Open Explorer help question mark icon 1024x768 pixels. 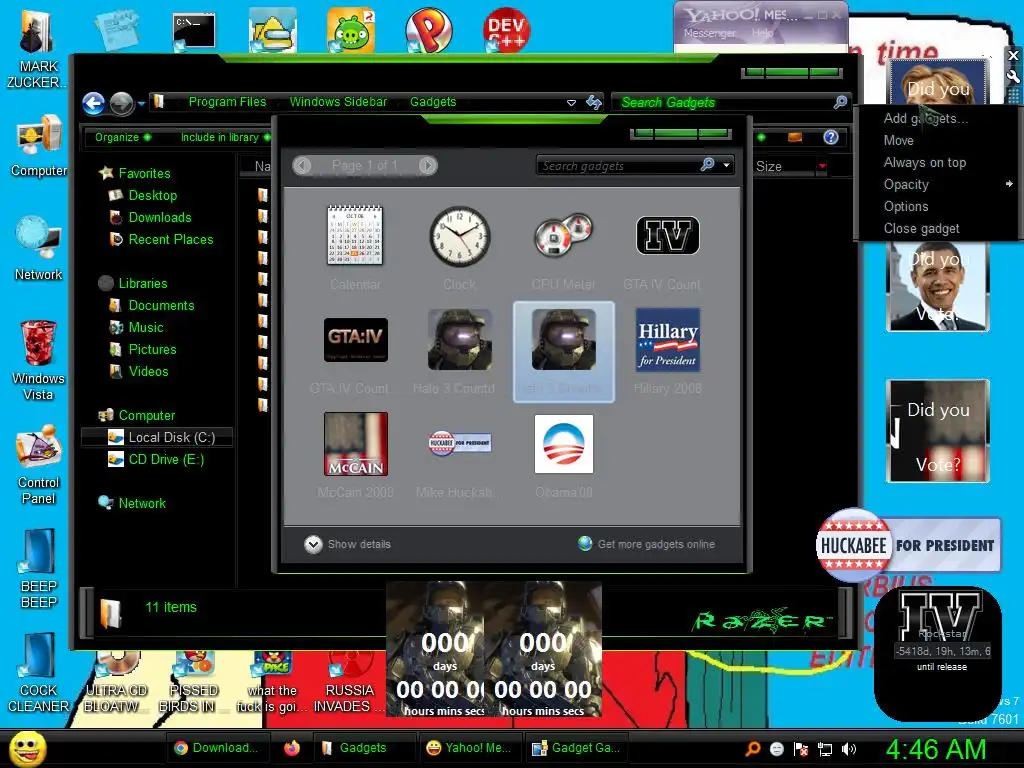pos(831,137)
